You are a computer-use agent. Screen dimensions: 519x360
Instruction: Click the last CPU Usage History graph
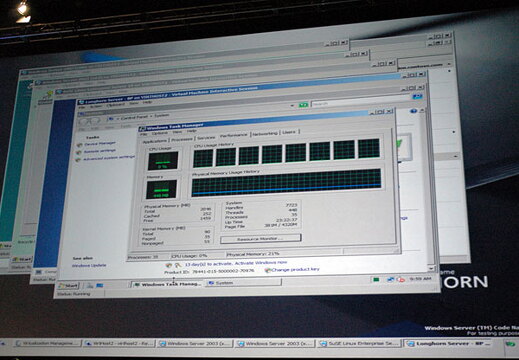(x=369, y=148)
